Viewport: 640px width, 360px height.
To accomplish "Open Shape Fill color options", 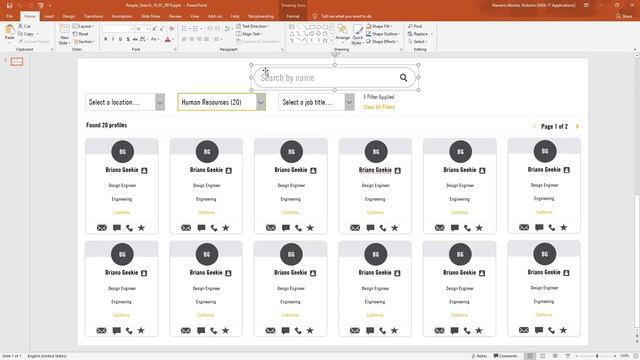I will [x=378, y=26].
